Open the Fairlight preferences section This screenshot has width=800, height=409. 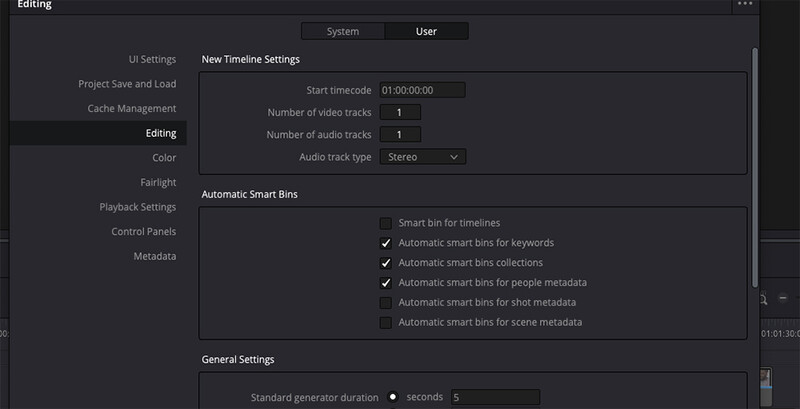coord(158,182)
